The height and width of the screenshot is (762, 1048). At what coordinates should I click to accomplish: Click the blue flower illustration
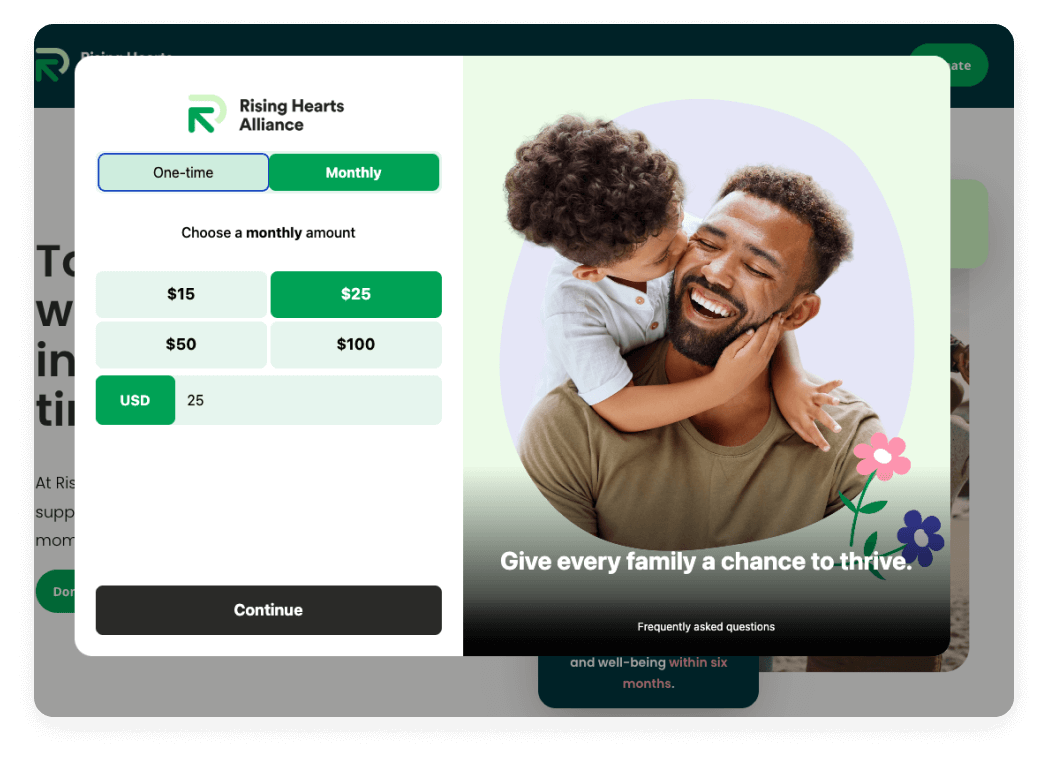pyautogui.click(x=920, y=537)
